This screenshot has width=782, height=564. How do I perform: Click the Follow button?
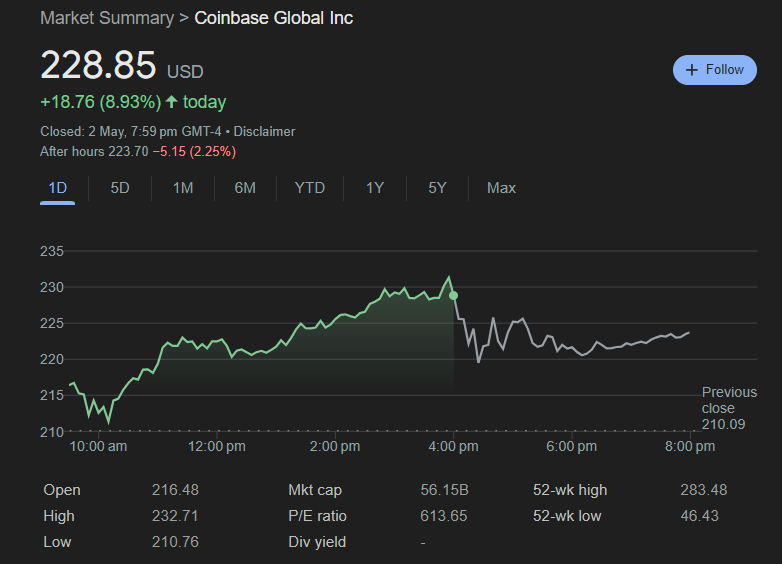point(715,70)
